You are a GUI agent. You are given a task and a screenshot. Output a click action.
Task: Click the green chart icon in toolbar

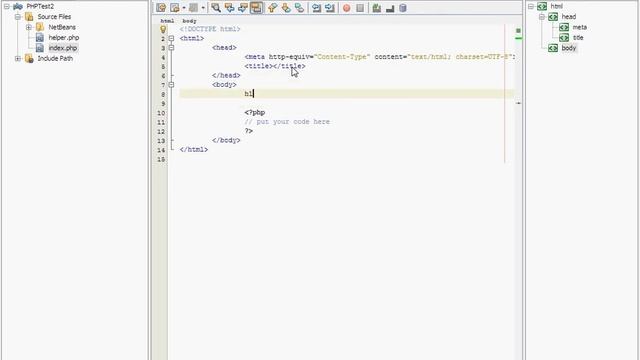pos(376,8)
